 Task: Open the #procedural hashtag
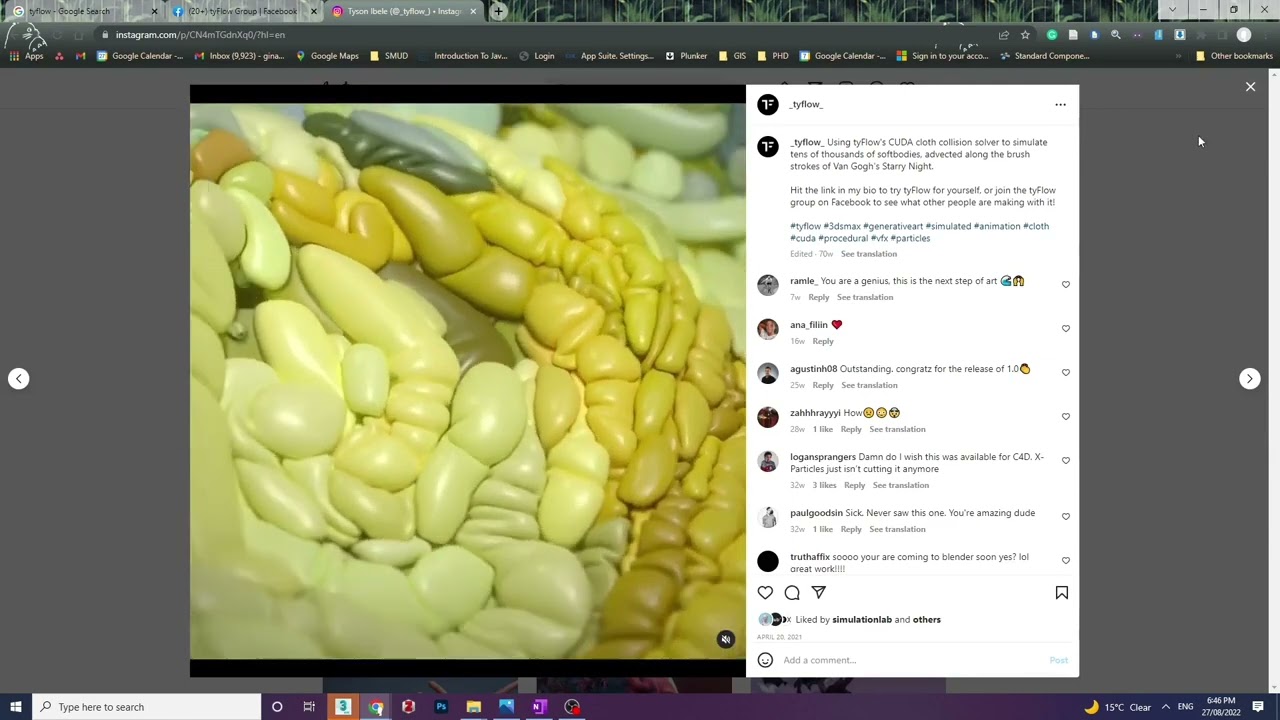[x=843, y=238]
